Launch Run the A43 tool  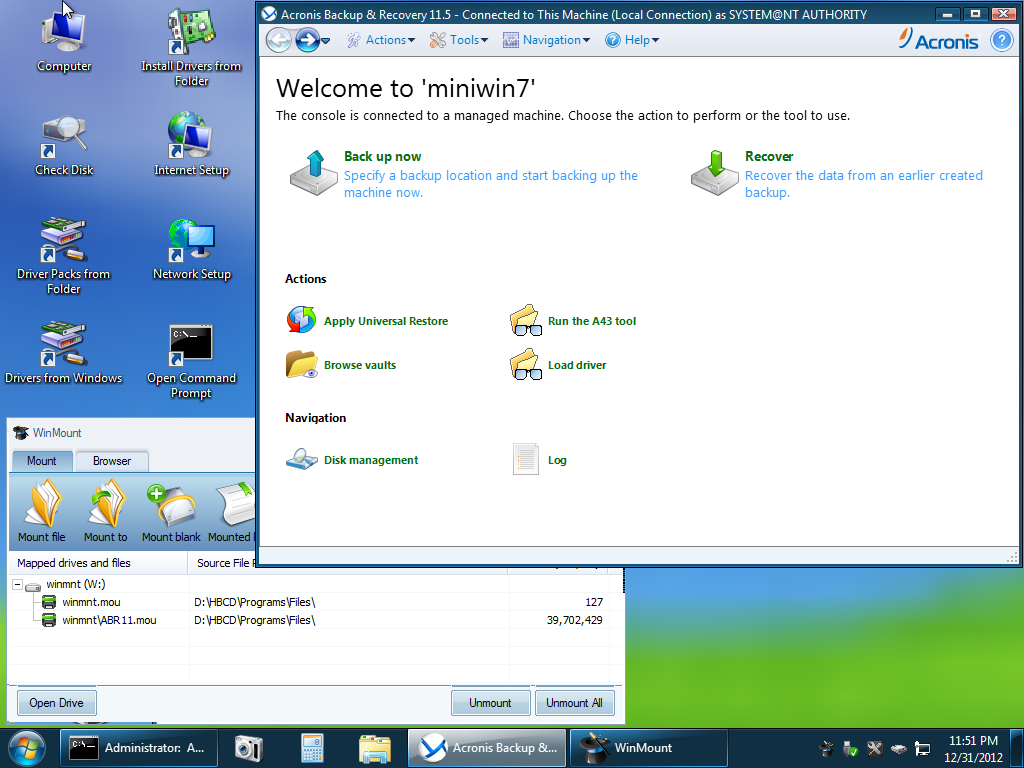click(525, 321)
